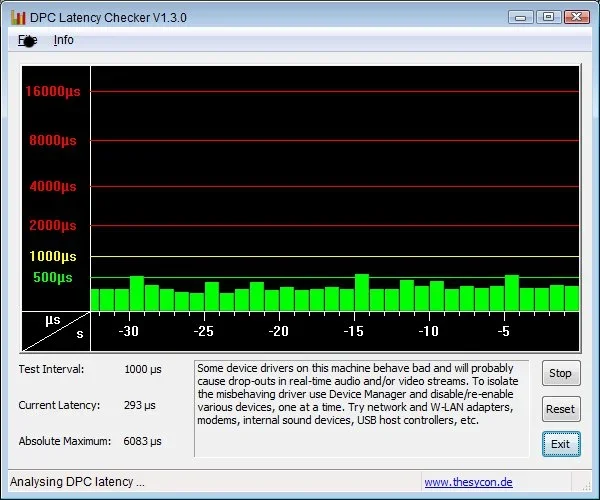Click inside the driver warning message box

pos(362,410)
